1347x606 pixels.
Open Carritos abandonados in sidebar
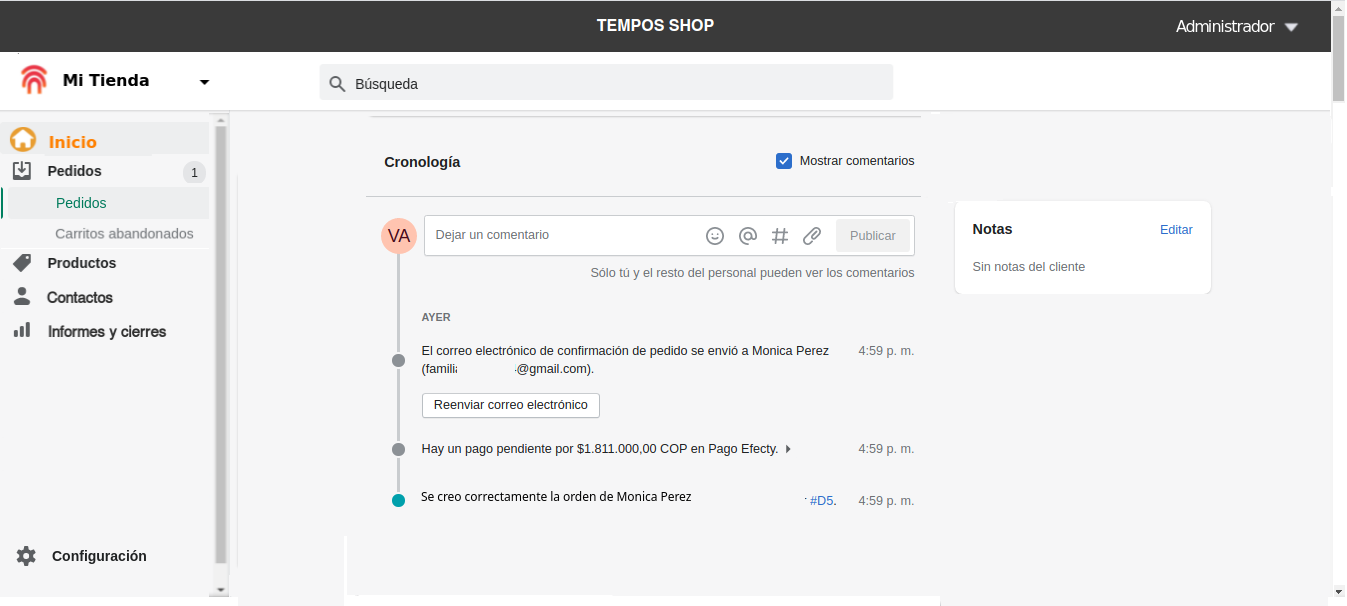[124, 234]
